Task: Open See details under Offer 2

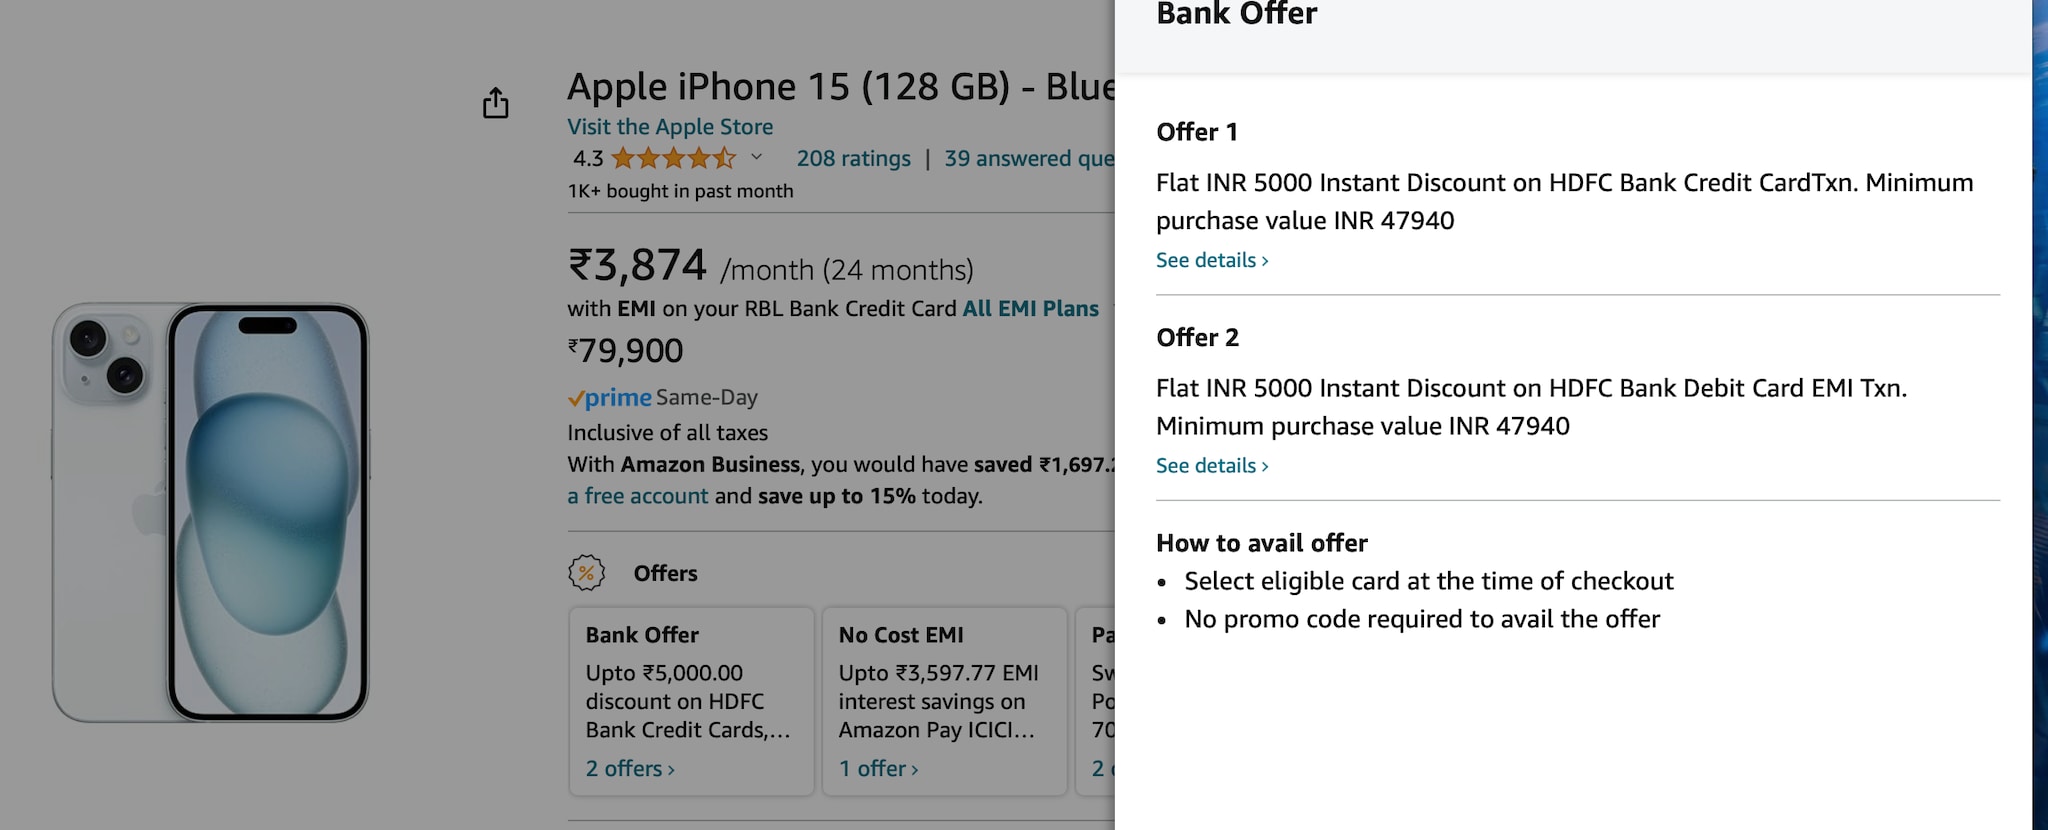Action: point(1211,466)
